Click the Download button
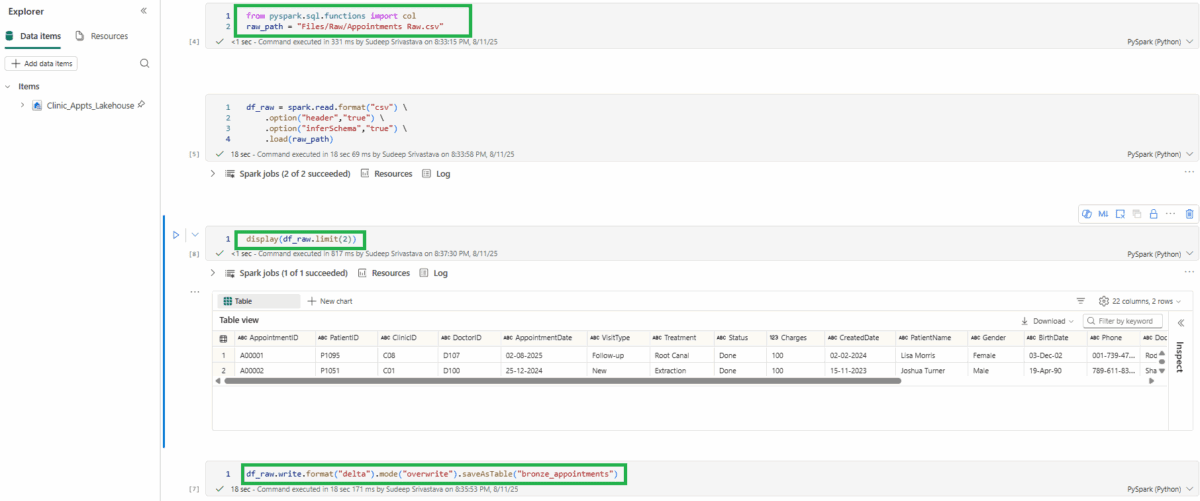This screenshot has width=1200, height=501. pos(1047,321)
